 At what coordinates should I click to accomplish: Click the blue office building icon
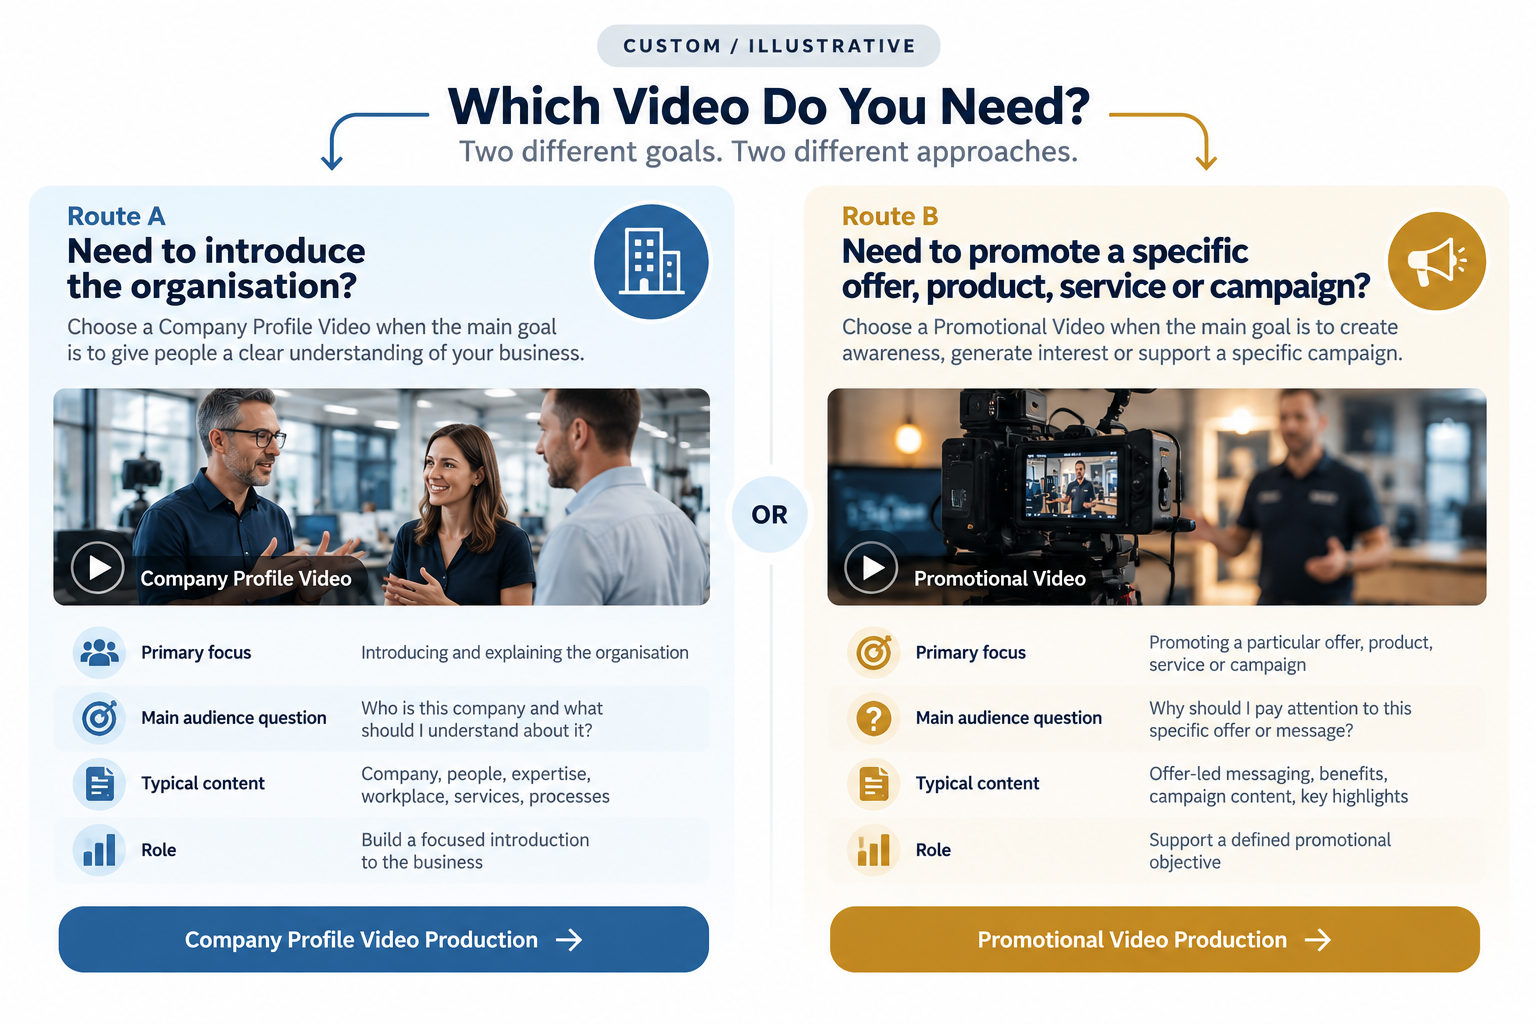click(651, 262)
